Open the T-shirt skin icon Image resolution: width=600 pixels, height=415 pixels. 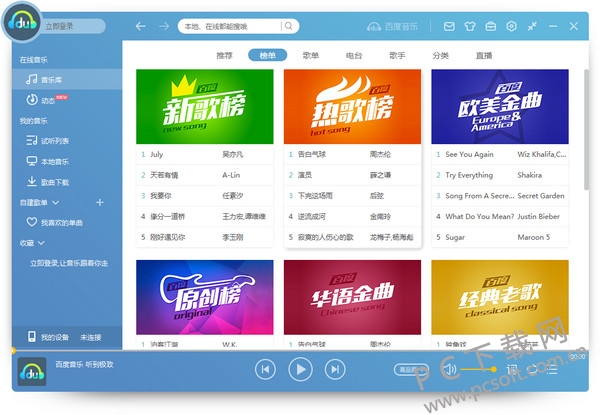[470, 26]
